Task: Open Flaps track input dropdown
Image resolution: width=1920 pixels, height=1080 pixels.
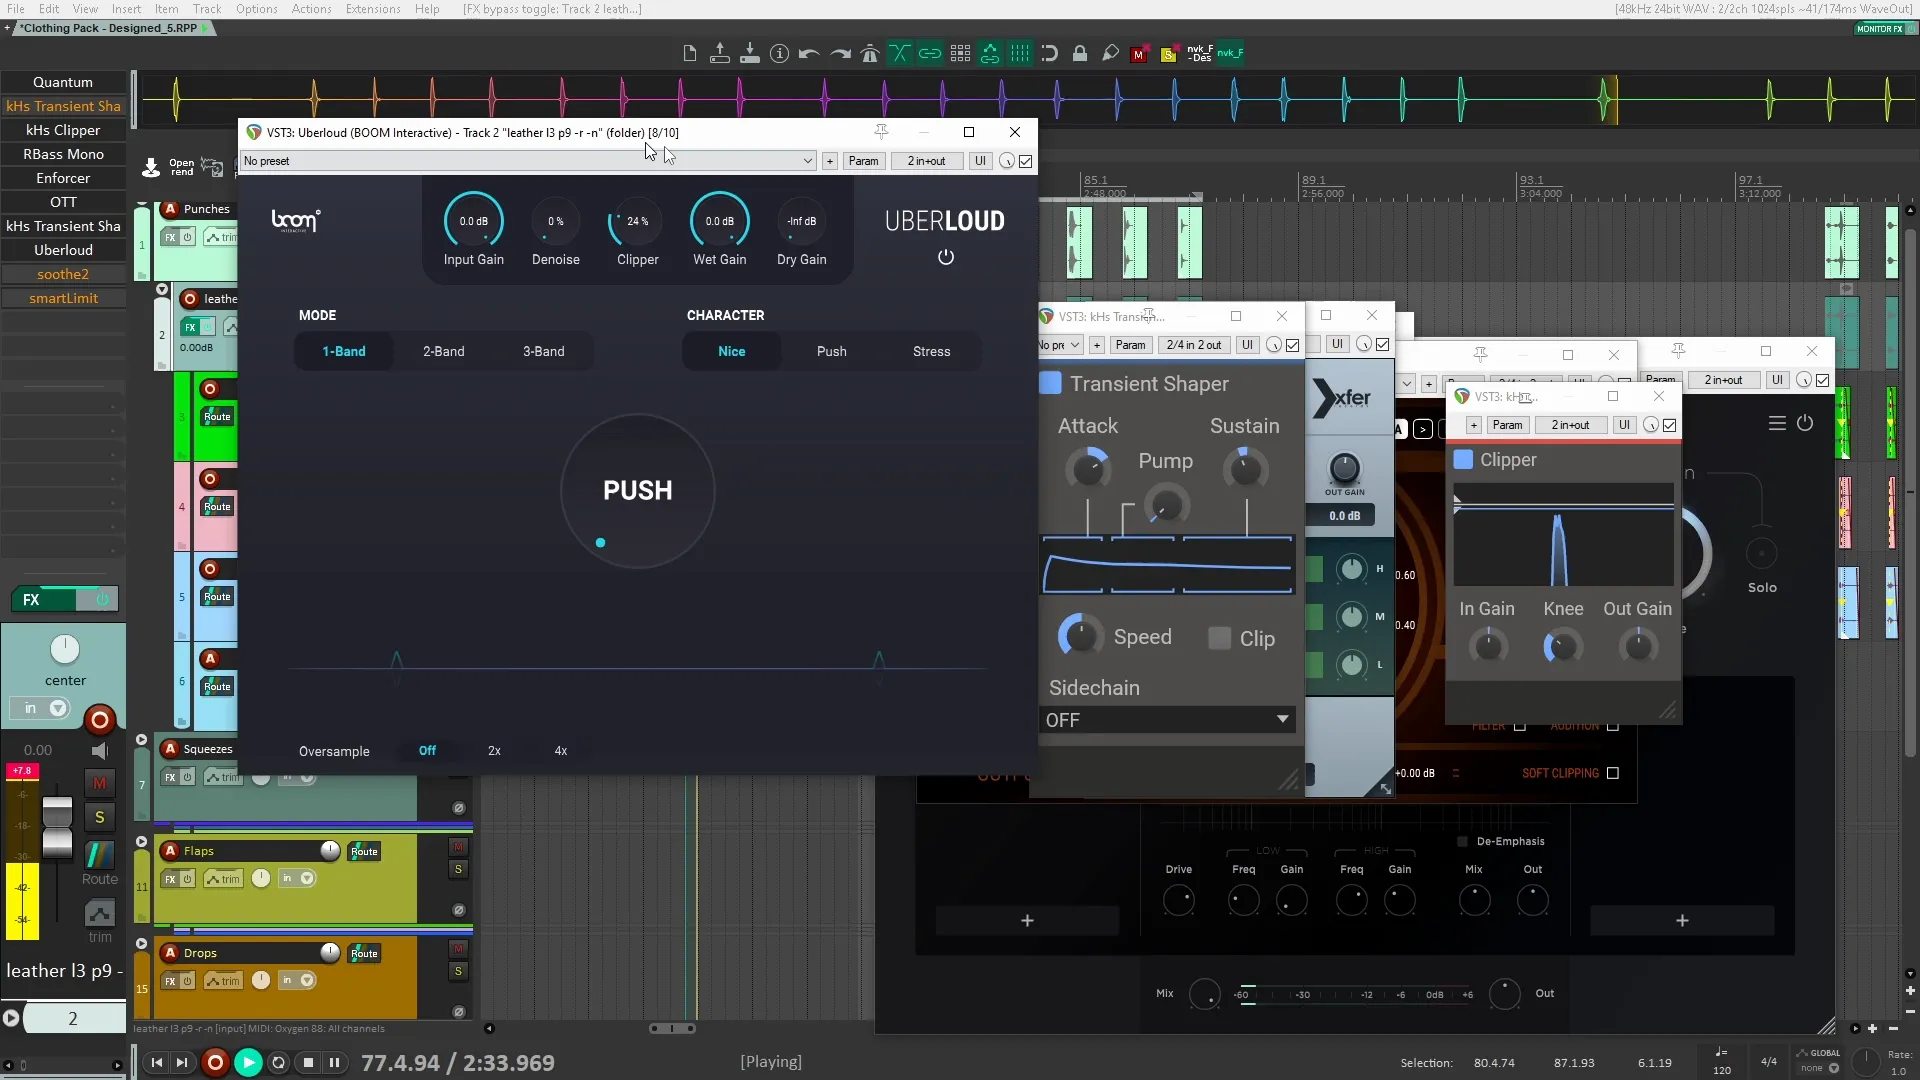Action: point(297,879)
